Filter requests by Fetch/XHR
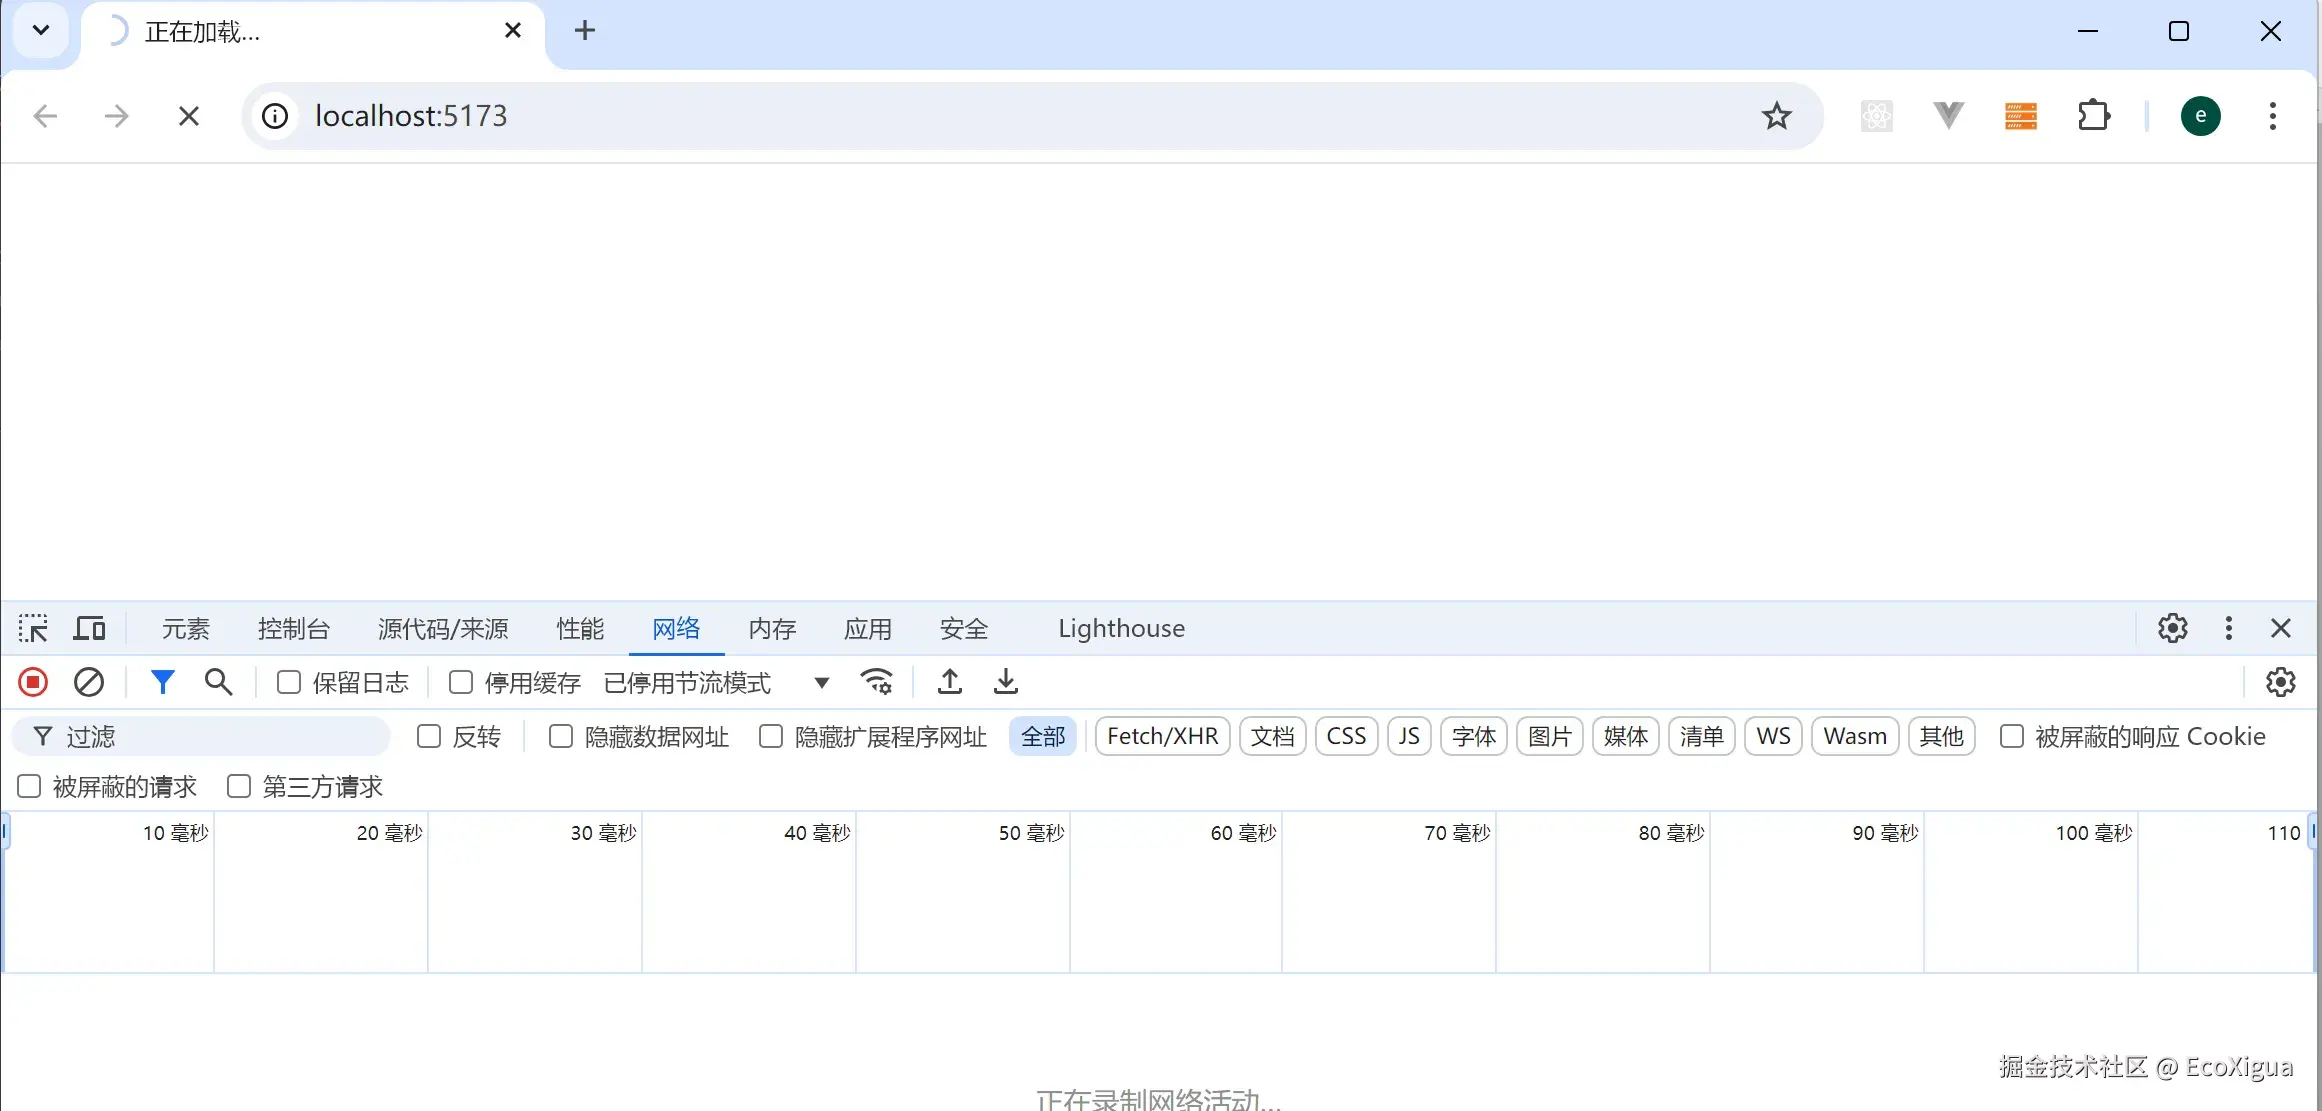This screenshot has width=2322, height=1111. pos(1162,736)
